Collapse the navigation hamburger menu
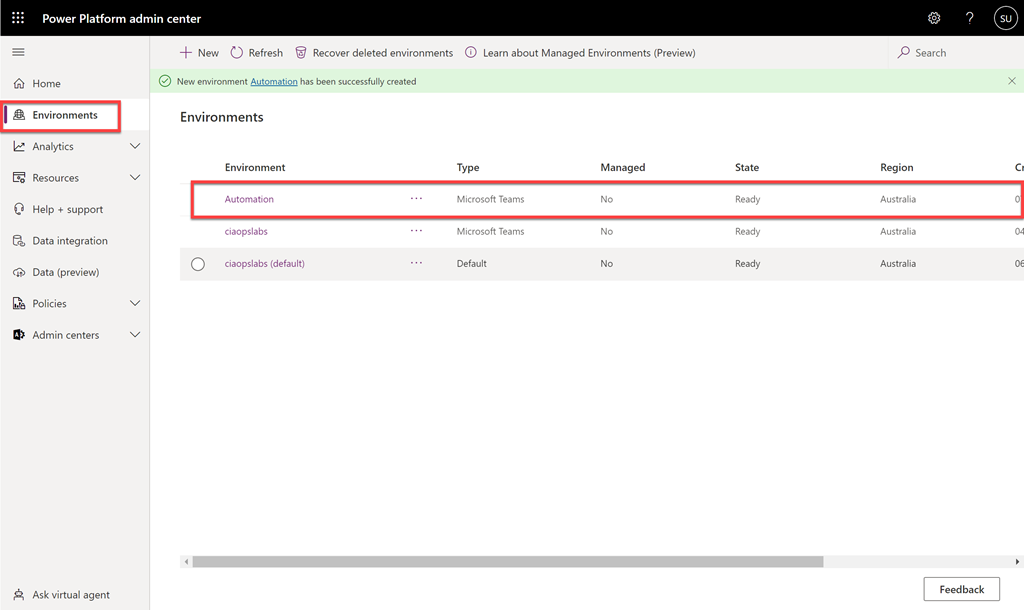The image size is (1024, 610). coord(18,52)
